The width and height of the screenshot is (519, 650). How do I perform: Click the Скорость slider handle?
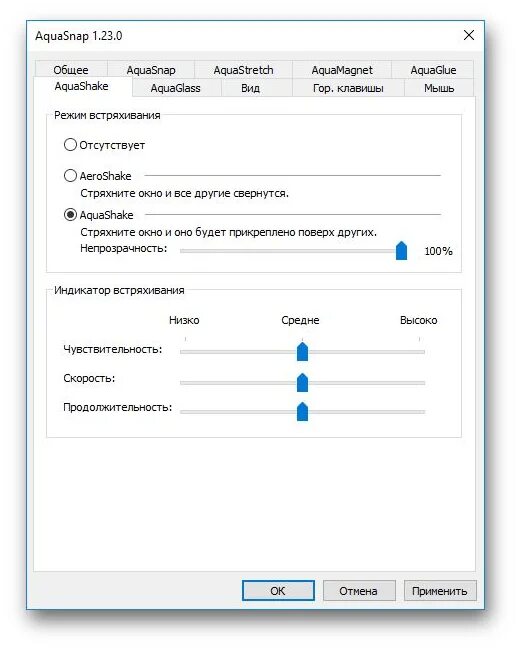[303, 382]
